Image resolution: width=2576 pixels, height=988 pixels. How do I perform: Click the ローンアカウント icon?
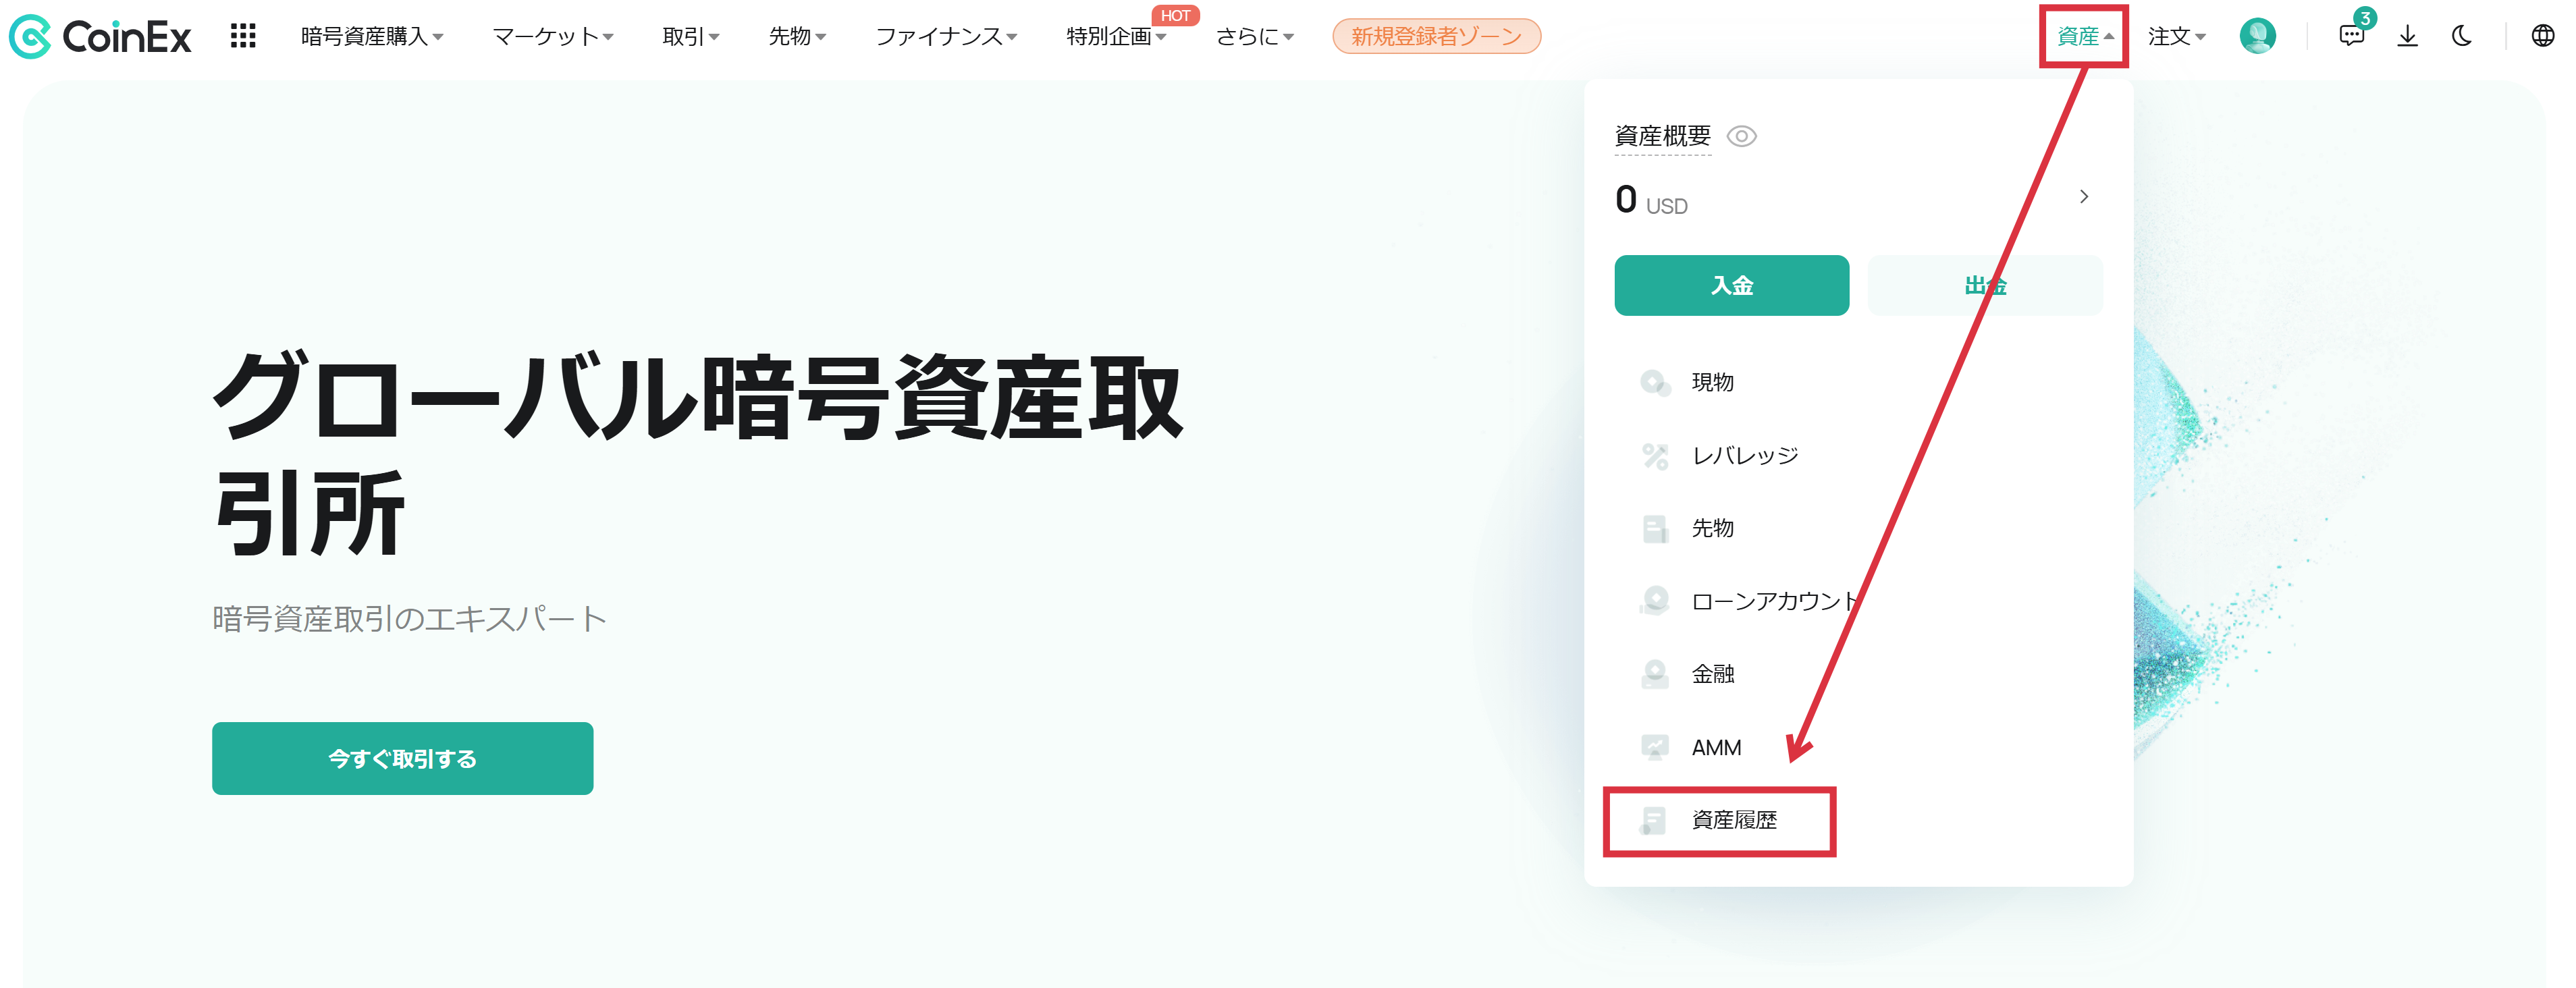coord(1655,601)
